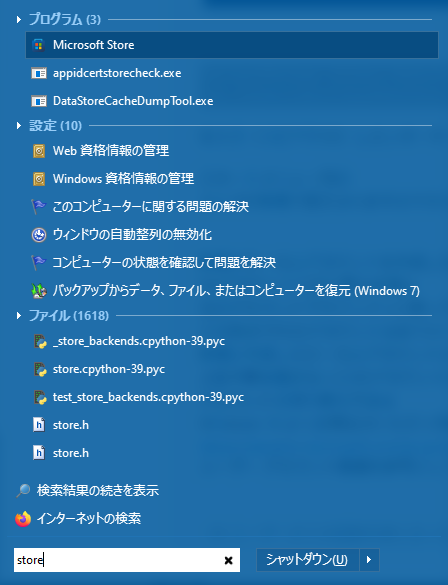Click the Microsoft Store app icon
This screenshot has width=448, height=585.
coord(39,45)
